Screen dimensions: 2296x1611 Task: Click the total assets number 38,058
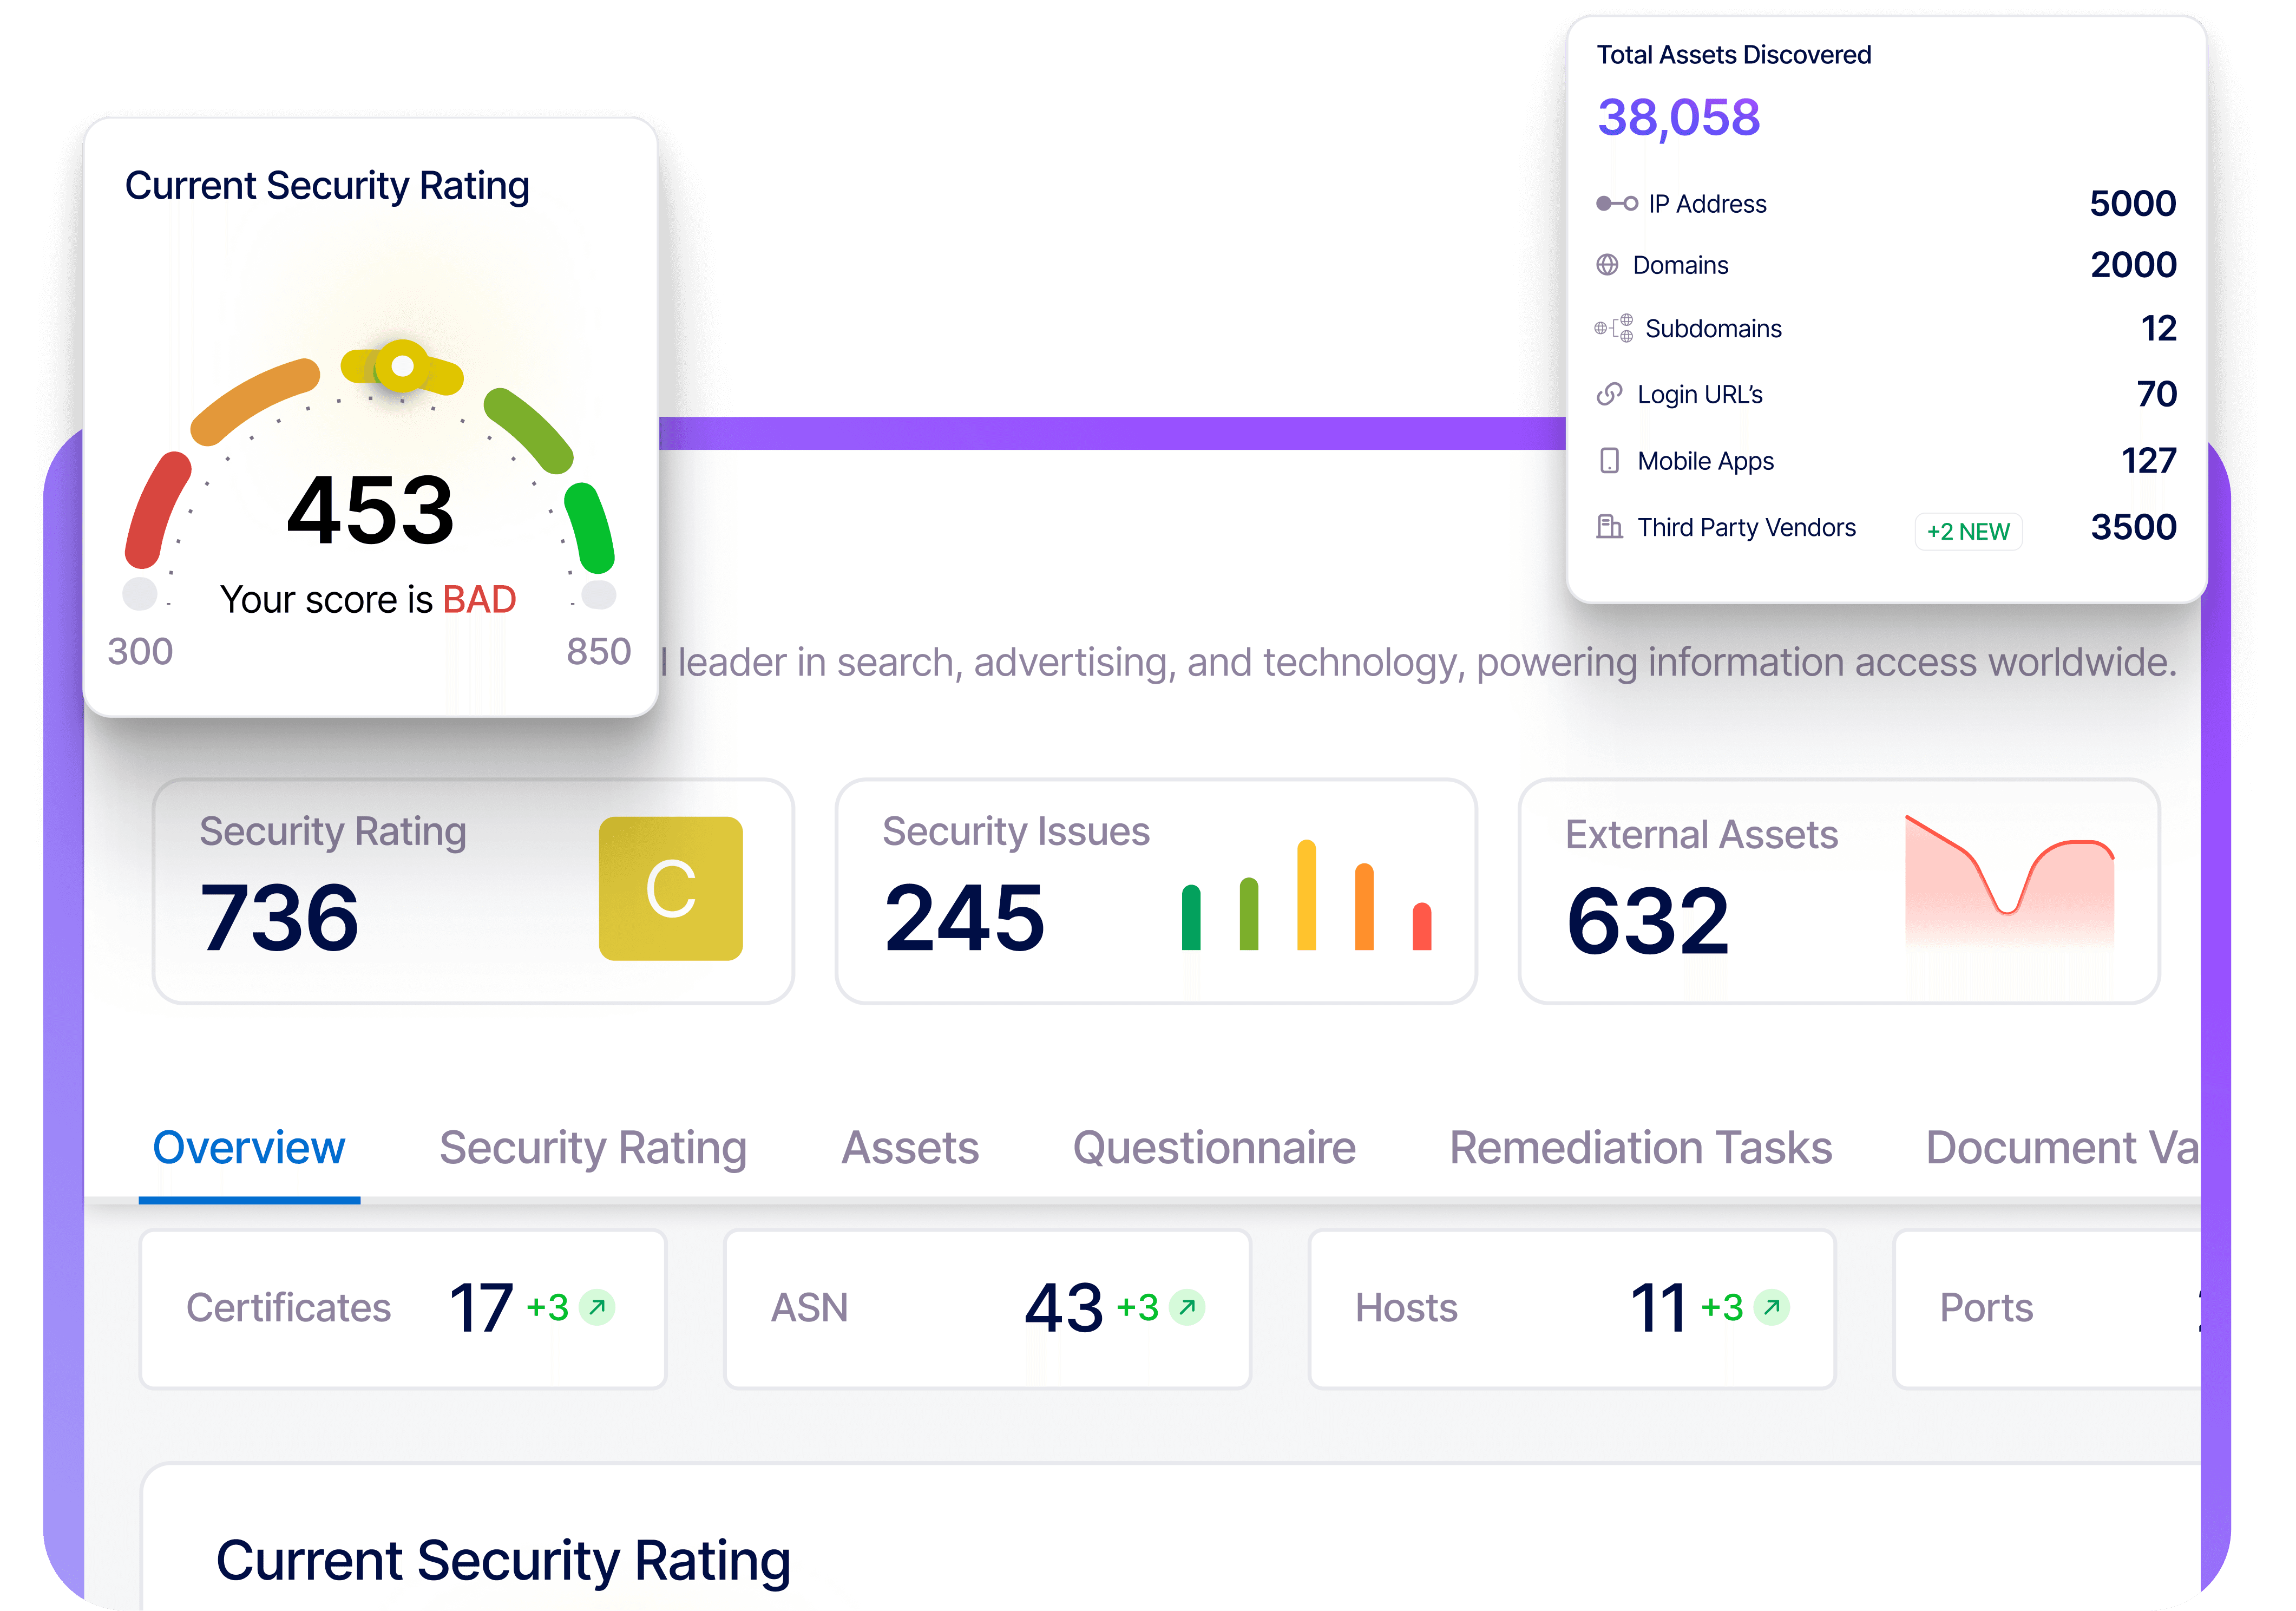pyautogui.click(x=1678, y=118)
